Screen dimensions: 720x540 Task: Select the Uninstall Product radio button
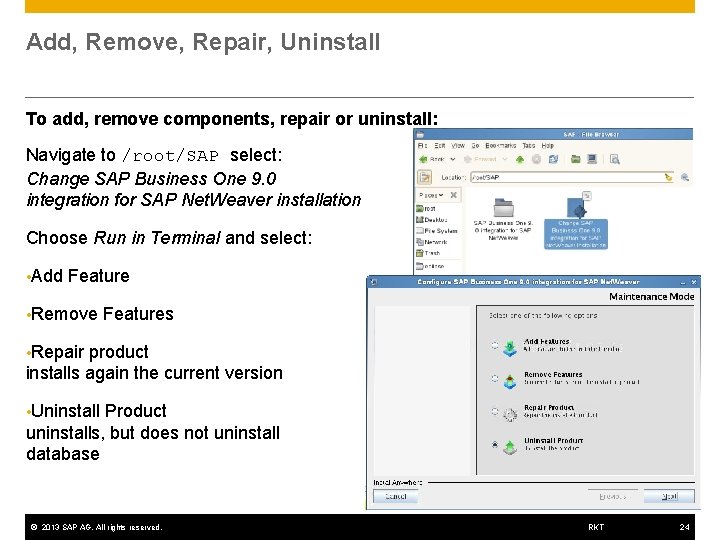coord(495,444)
